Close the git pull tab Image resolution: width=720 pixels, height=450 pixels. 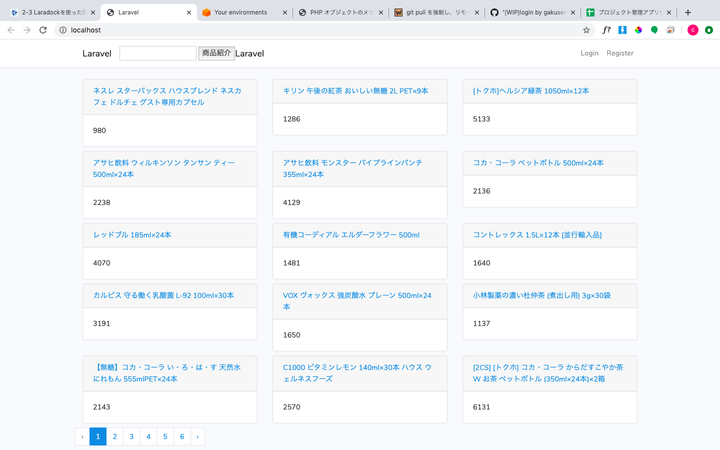pyautogui.click(x=477, y=12)
